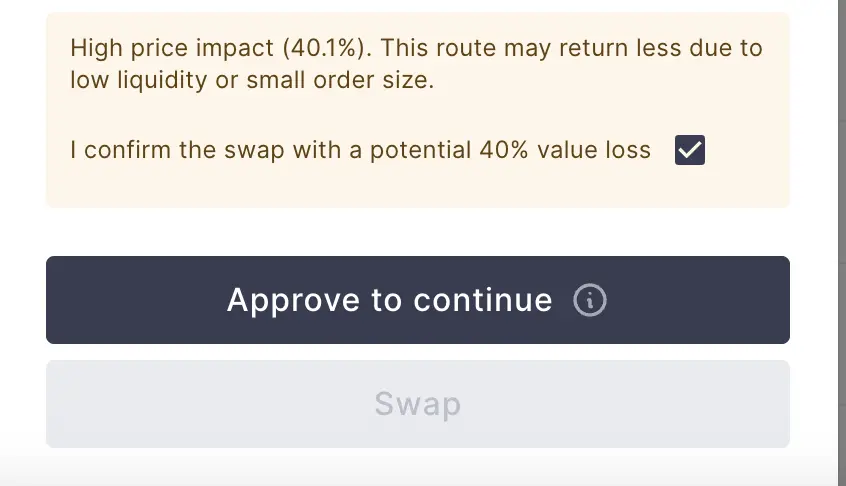Click the High price impact warning message

416,64
